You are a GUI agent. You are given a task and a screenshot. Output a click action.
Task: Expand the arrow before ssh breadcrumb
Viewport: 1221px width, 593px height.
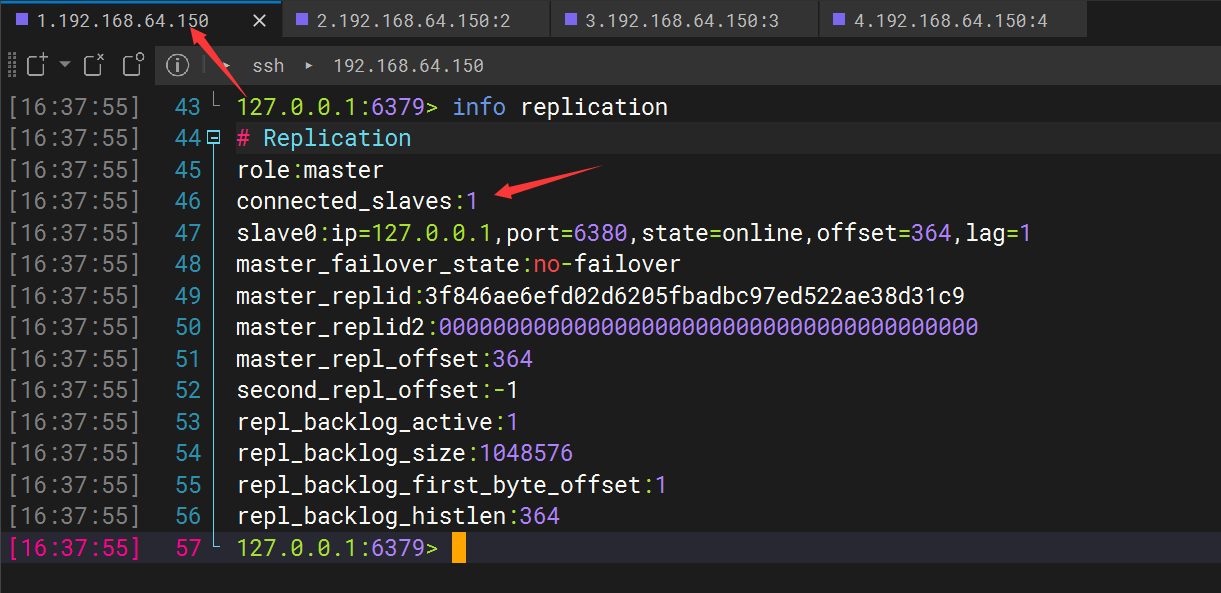(x=227, y=66)
